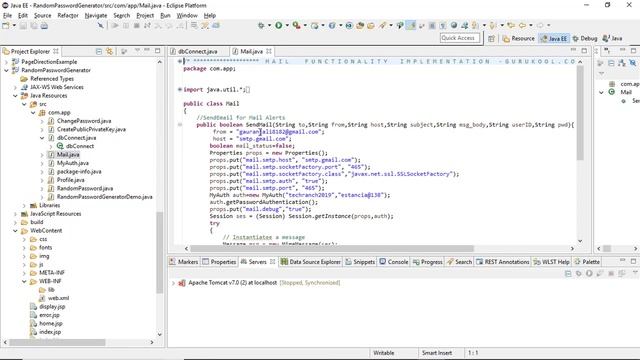
Task: Open the Palette tab
Action: 587,262
